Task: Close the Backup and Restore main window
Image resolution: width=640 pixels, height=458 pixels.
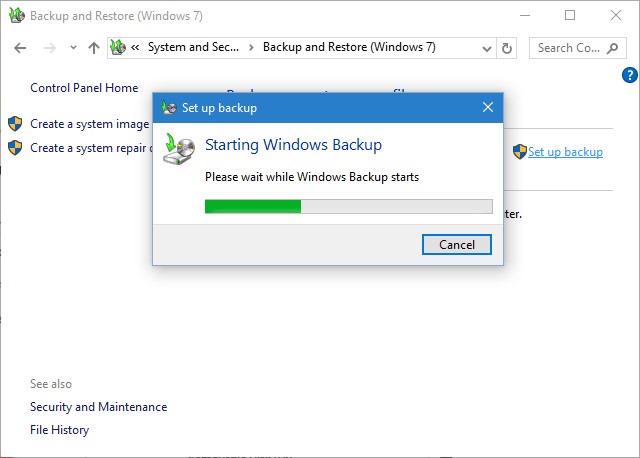Action: click(616, 16)
